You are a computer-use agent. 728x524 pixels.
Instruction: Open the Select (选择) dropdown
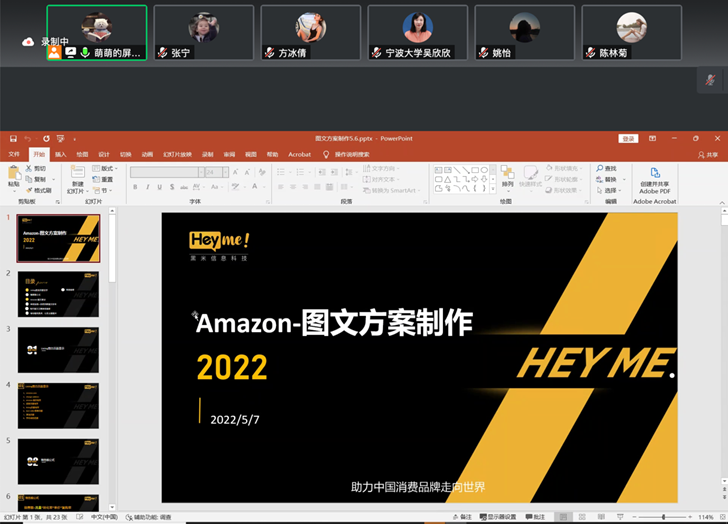click(x=608, y=190)
